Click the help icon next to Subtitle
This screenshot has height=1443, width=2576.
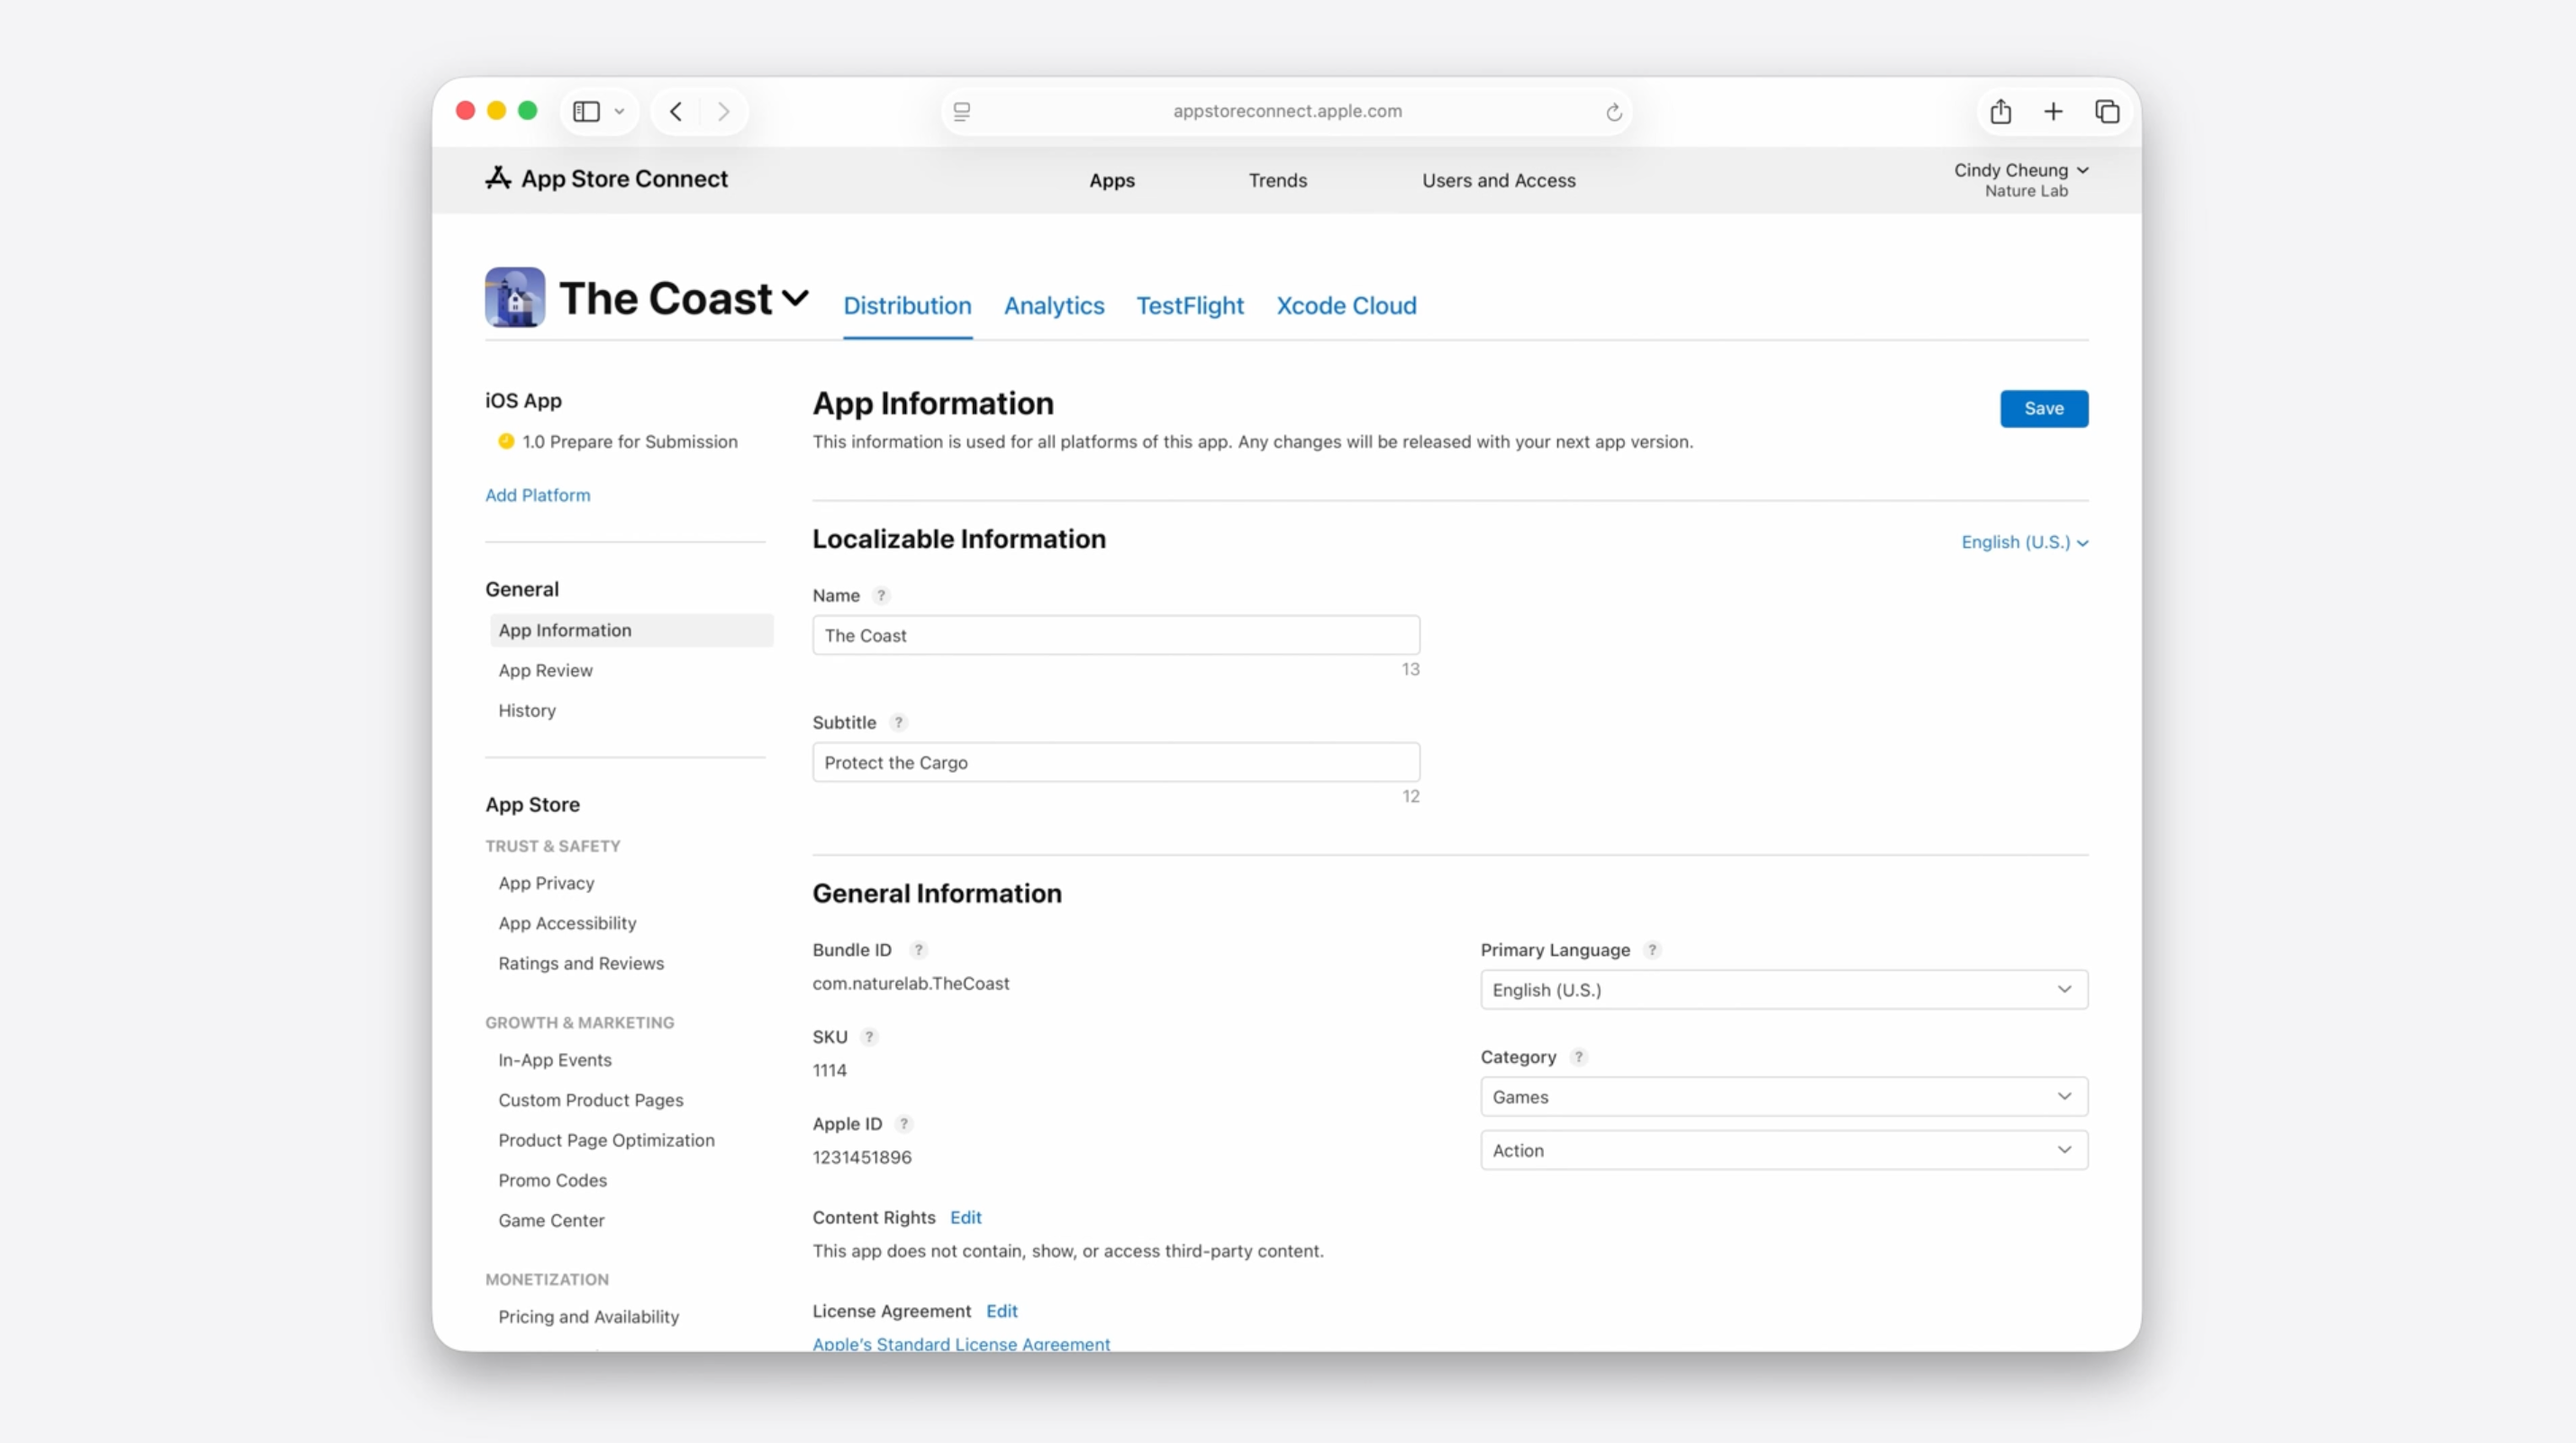pyautogui.click(x=898, y=722)
